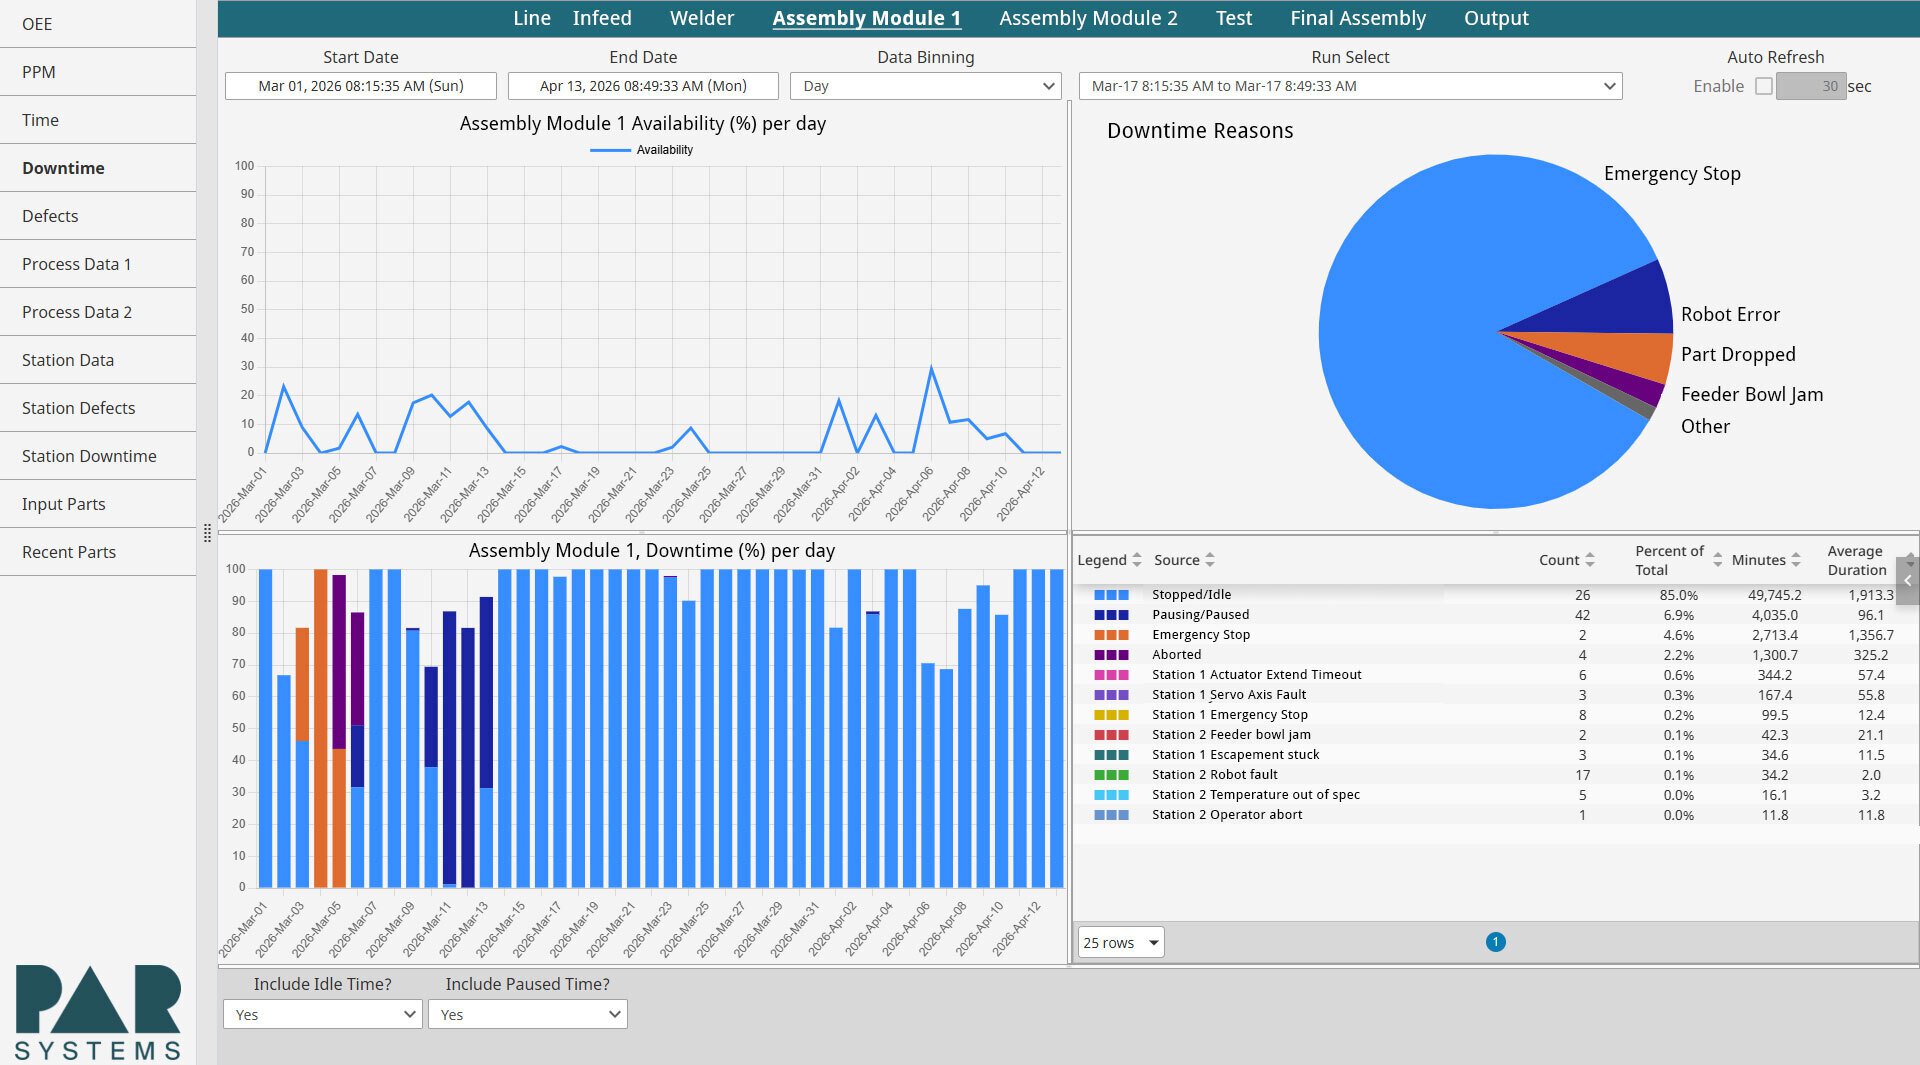Switch to the Test tab
Viewport: 1920px width, 1065px height.
point(1234,18)
